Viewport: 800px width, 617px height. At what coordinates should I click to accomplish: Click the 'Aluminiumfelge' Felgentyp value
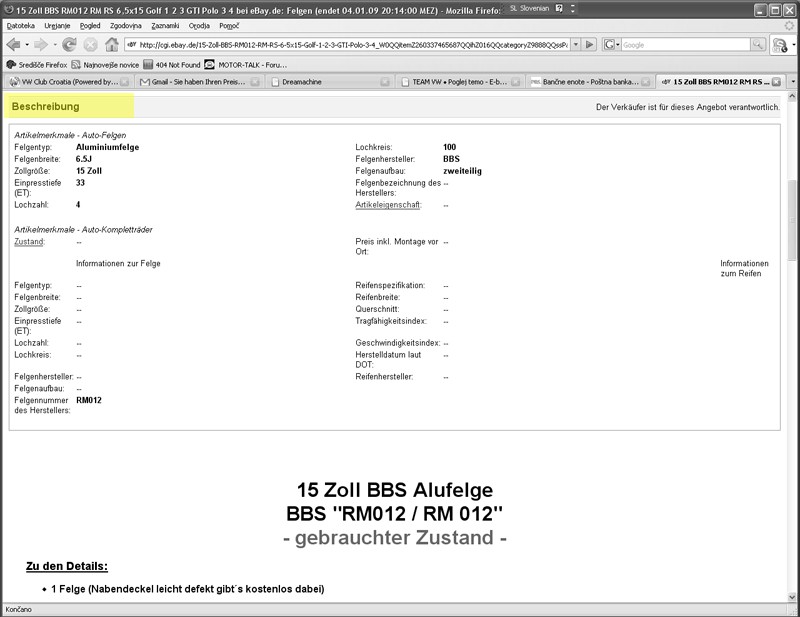pyautogui.click(x=107, y=147)
